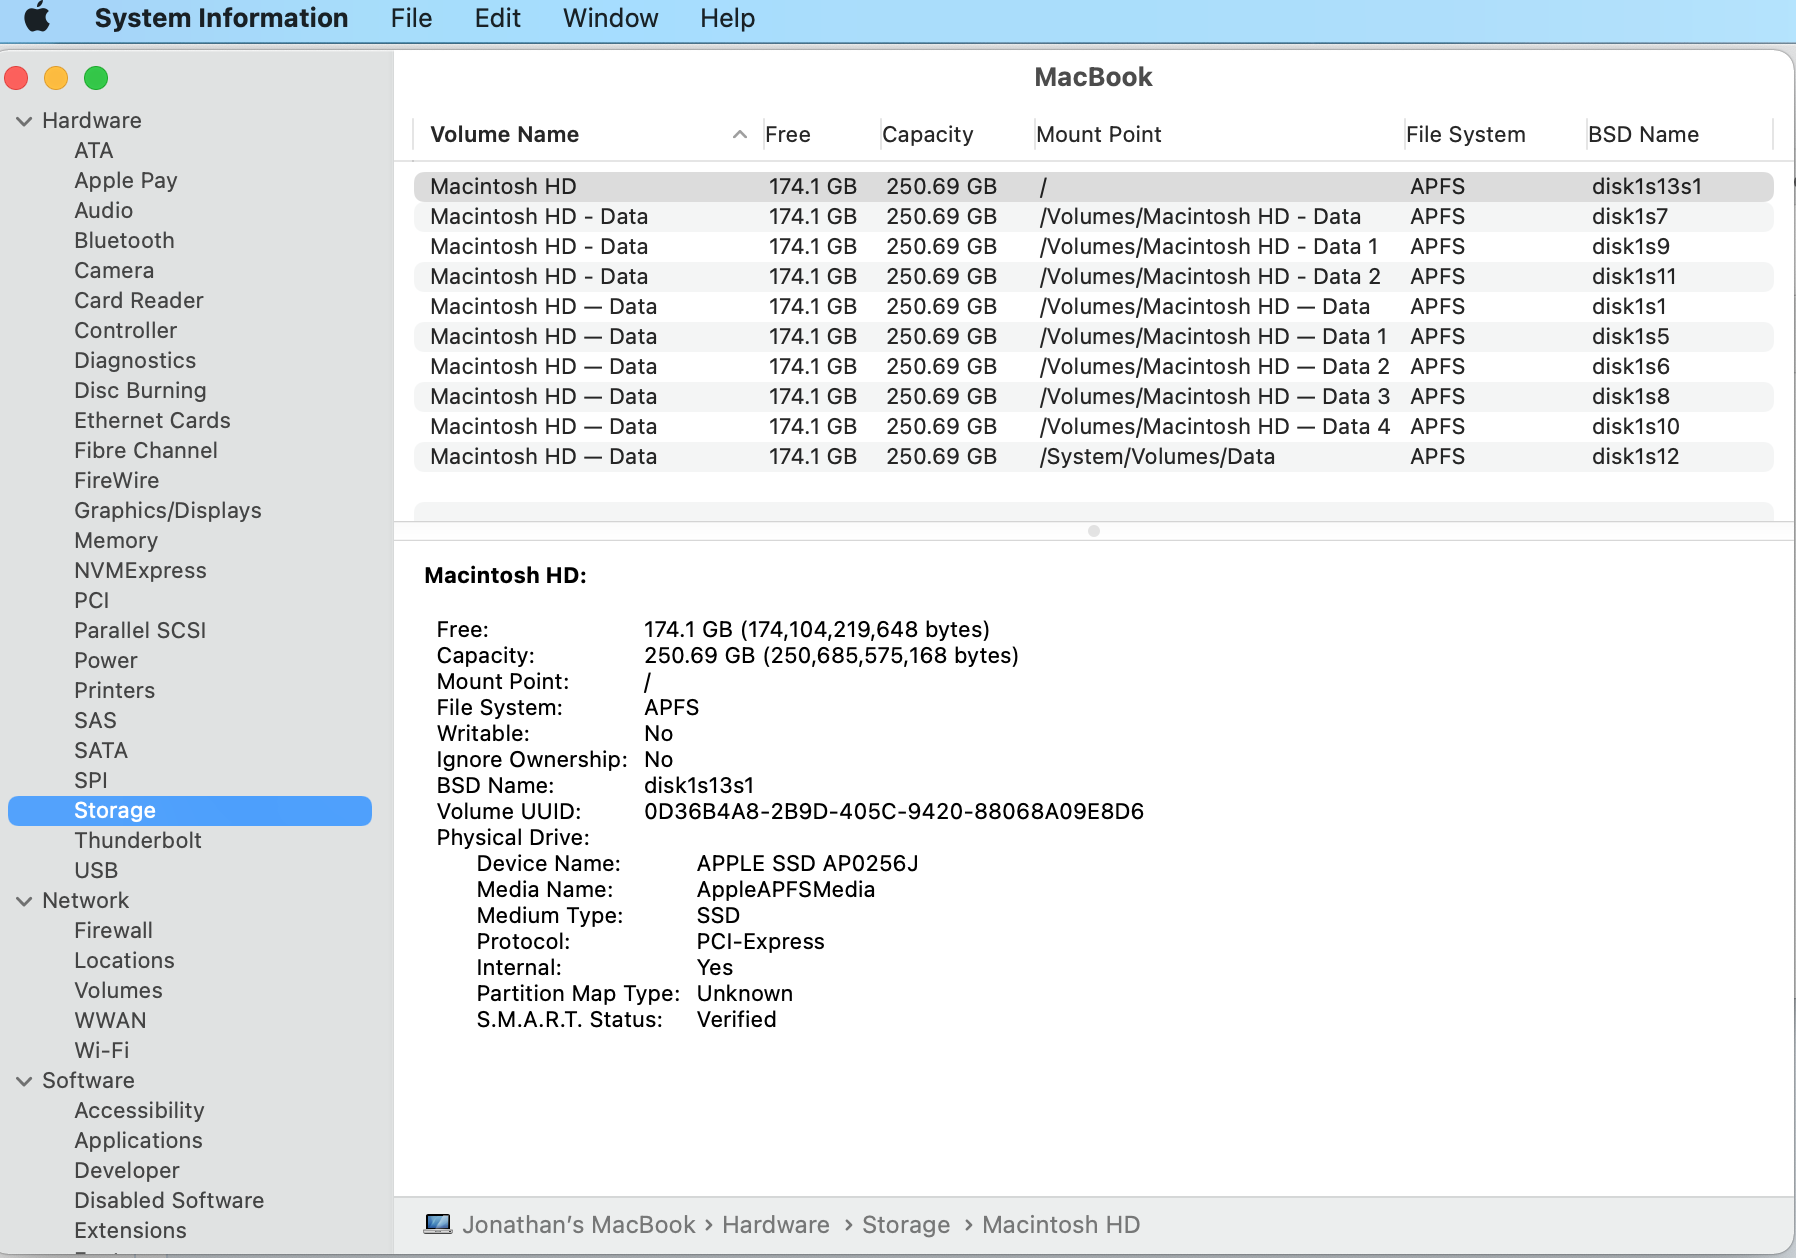Collapse the Network section
The height and width of the screenshot is (1258, 1796).
click(x=24, y=901)
